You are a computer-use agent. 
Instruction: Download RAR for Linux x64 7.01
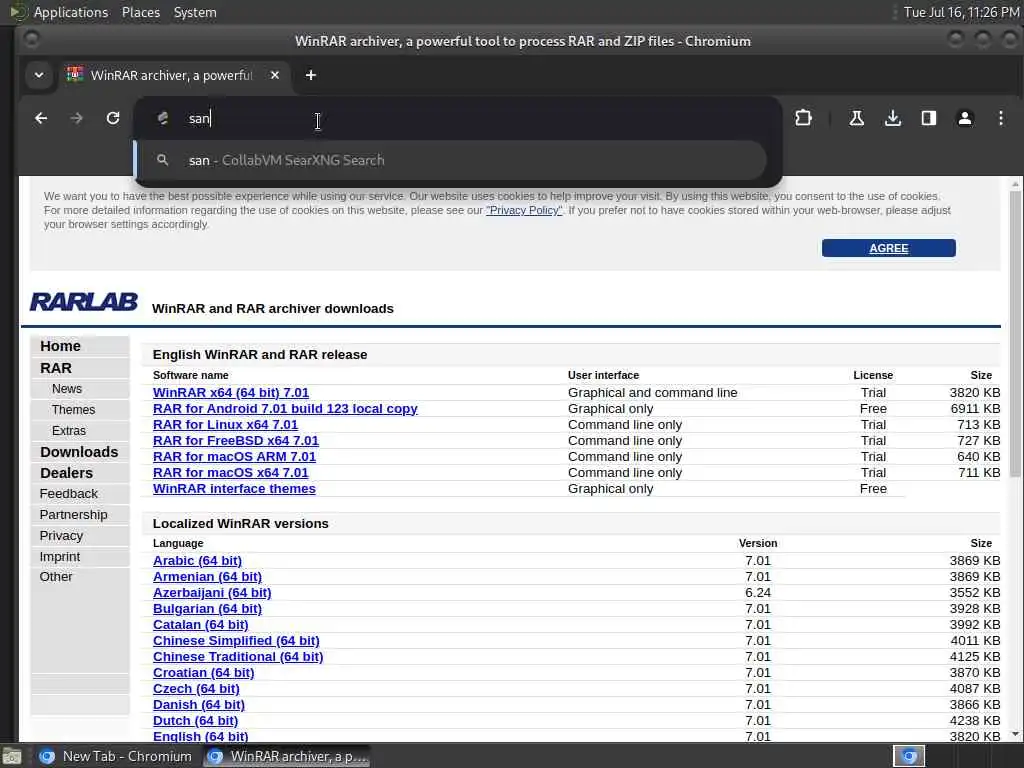coord(225,424)
